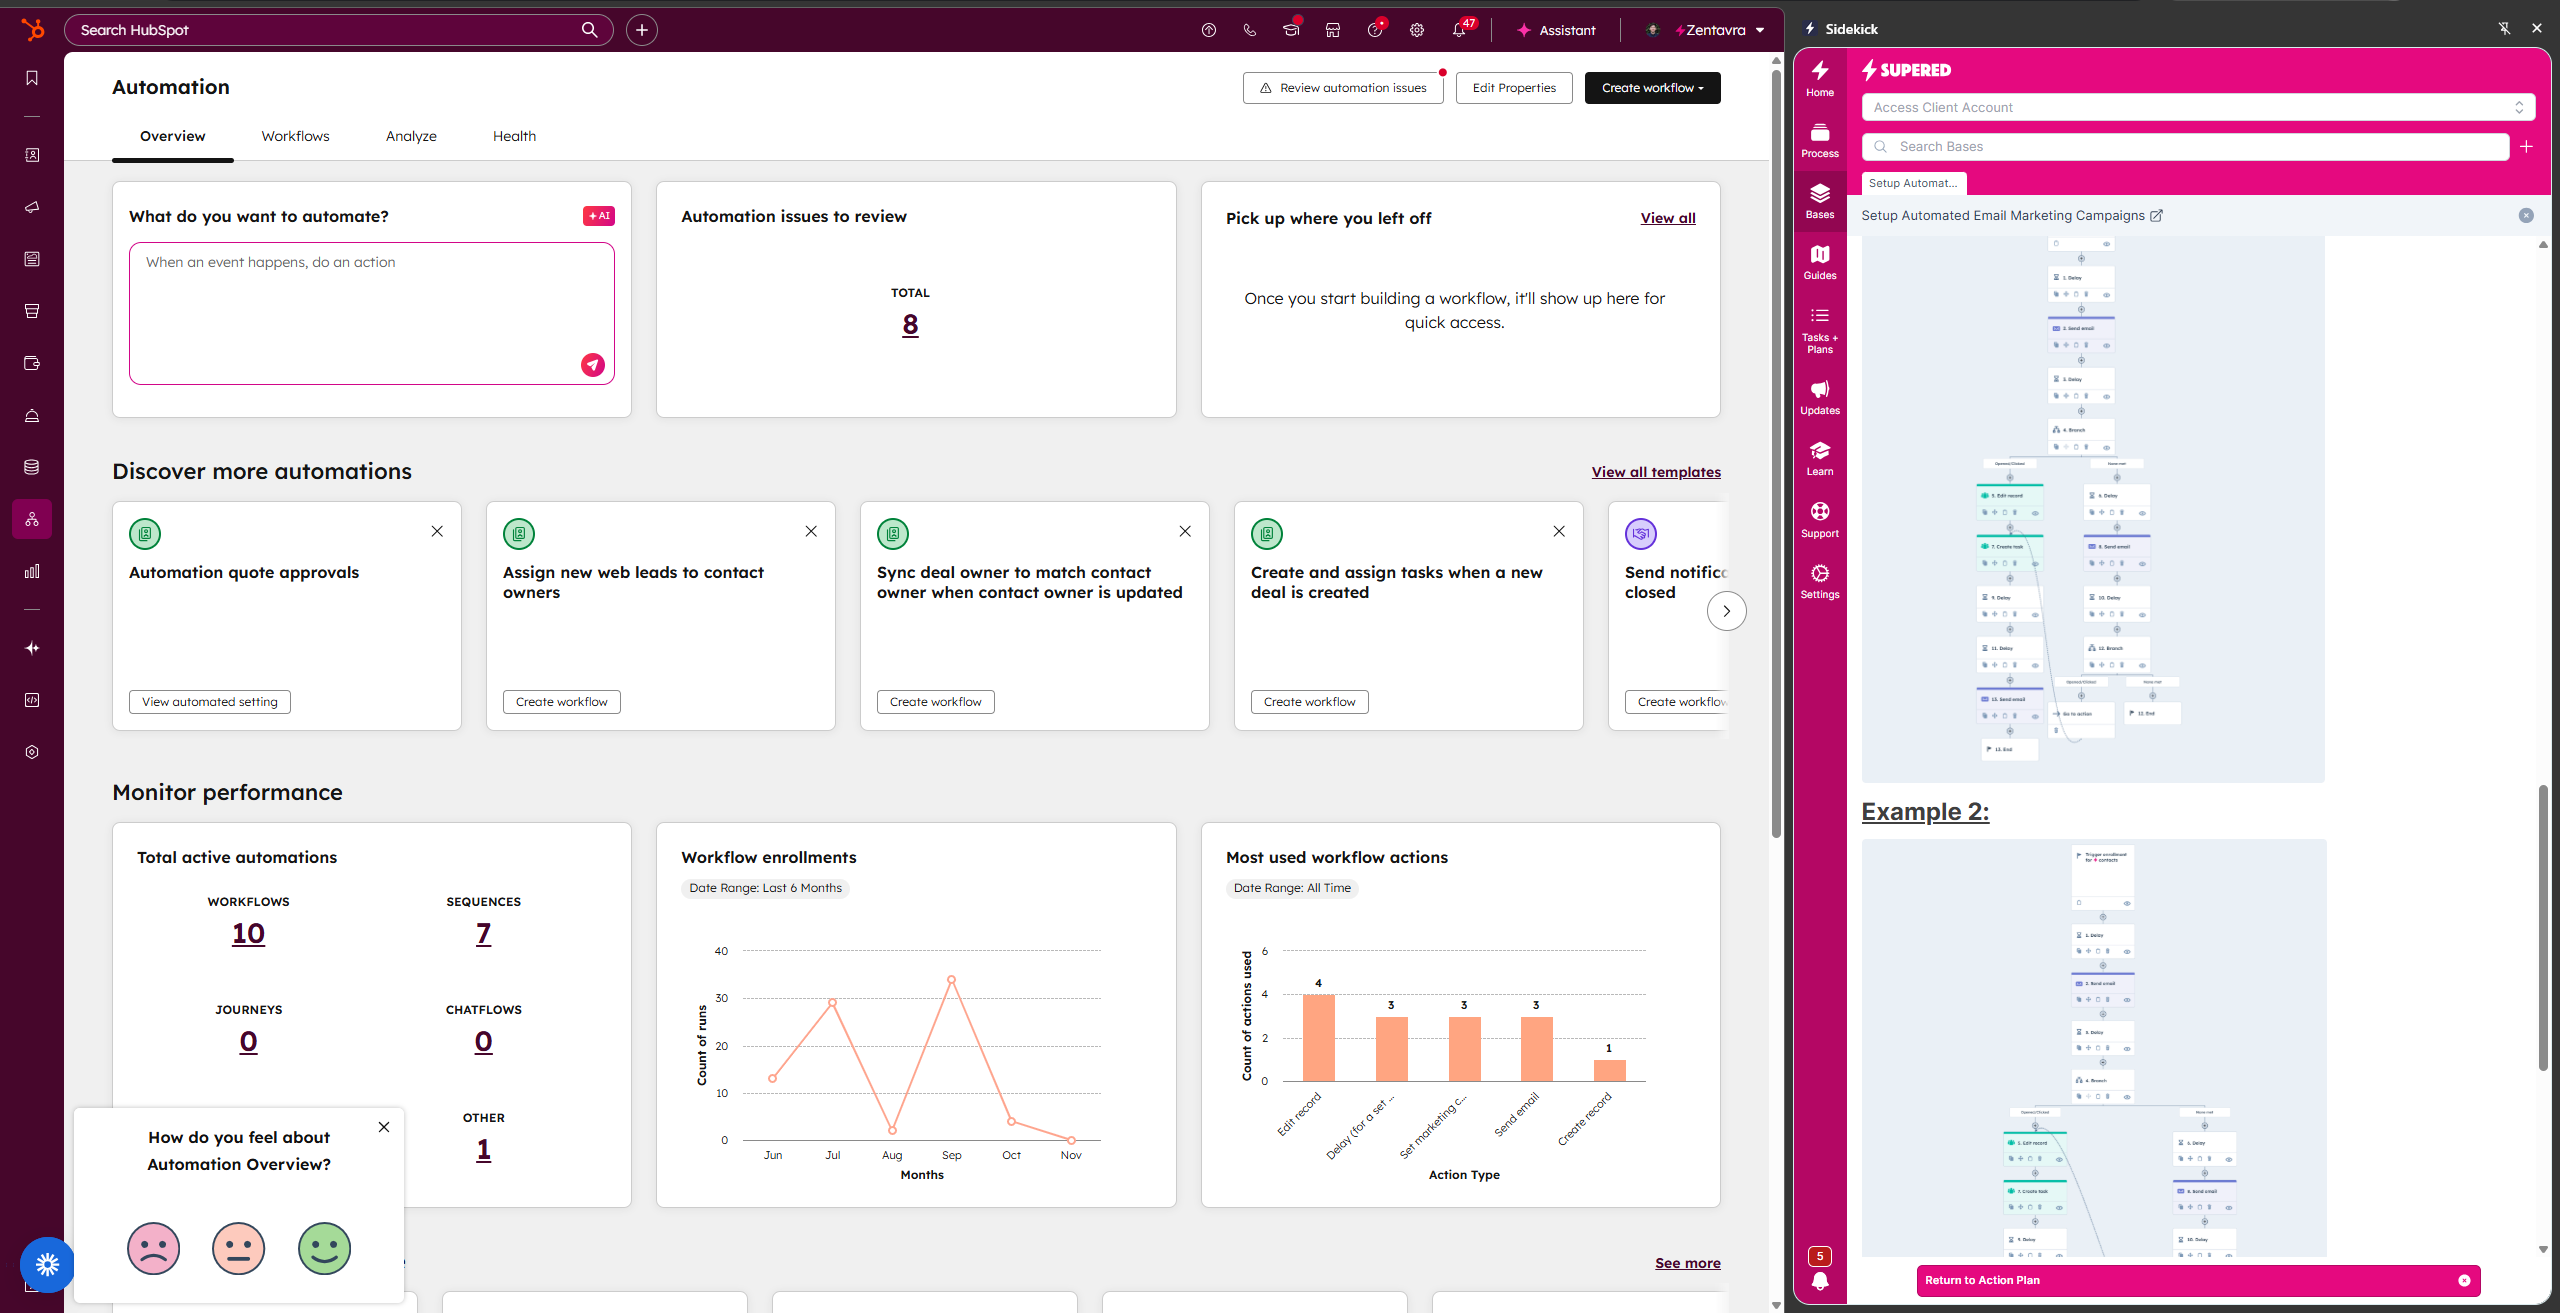Viewport: 2560px width, 1313px height.
Task: Open HubSpot Academy graduation cap icon
Action: pos(1291,30)
